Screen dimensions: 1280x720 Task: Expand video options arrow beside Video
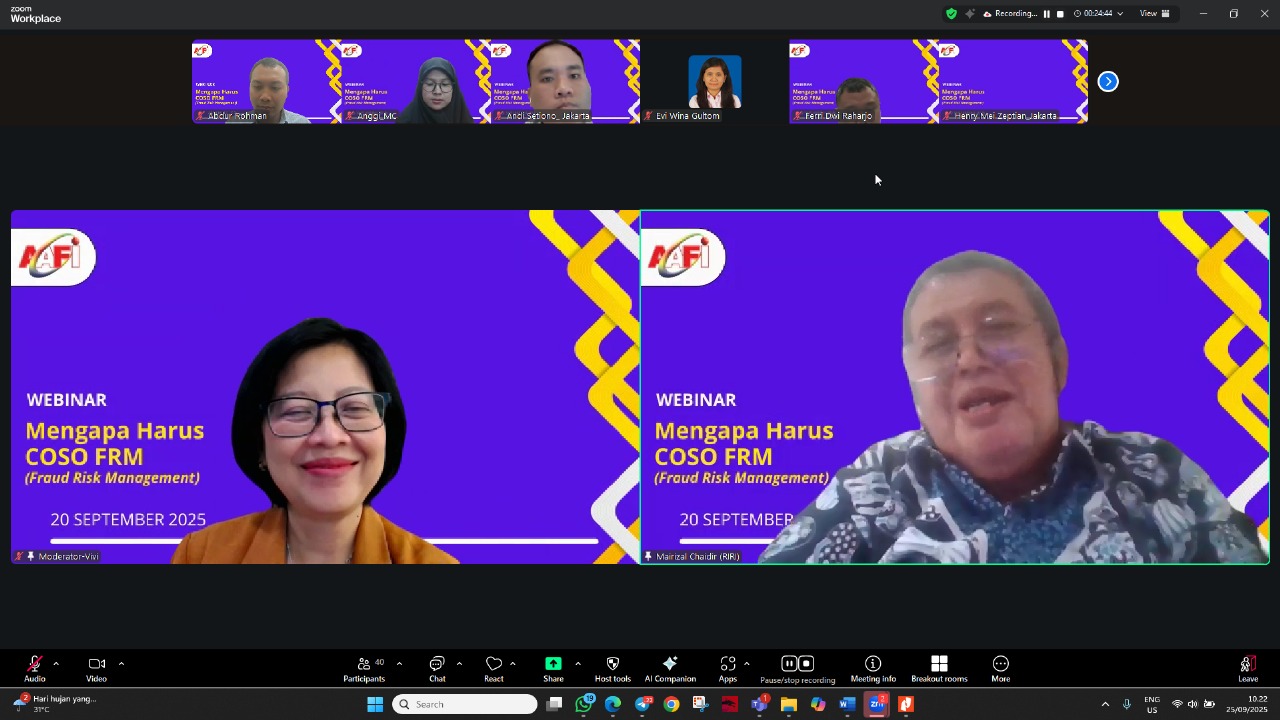[122, 664]
